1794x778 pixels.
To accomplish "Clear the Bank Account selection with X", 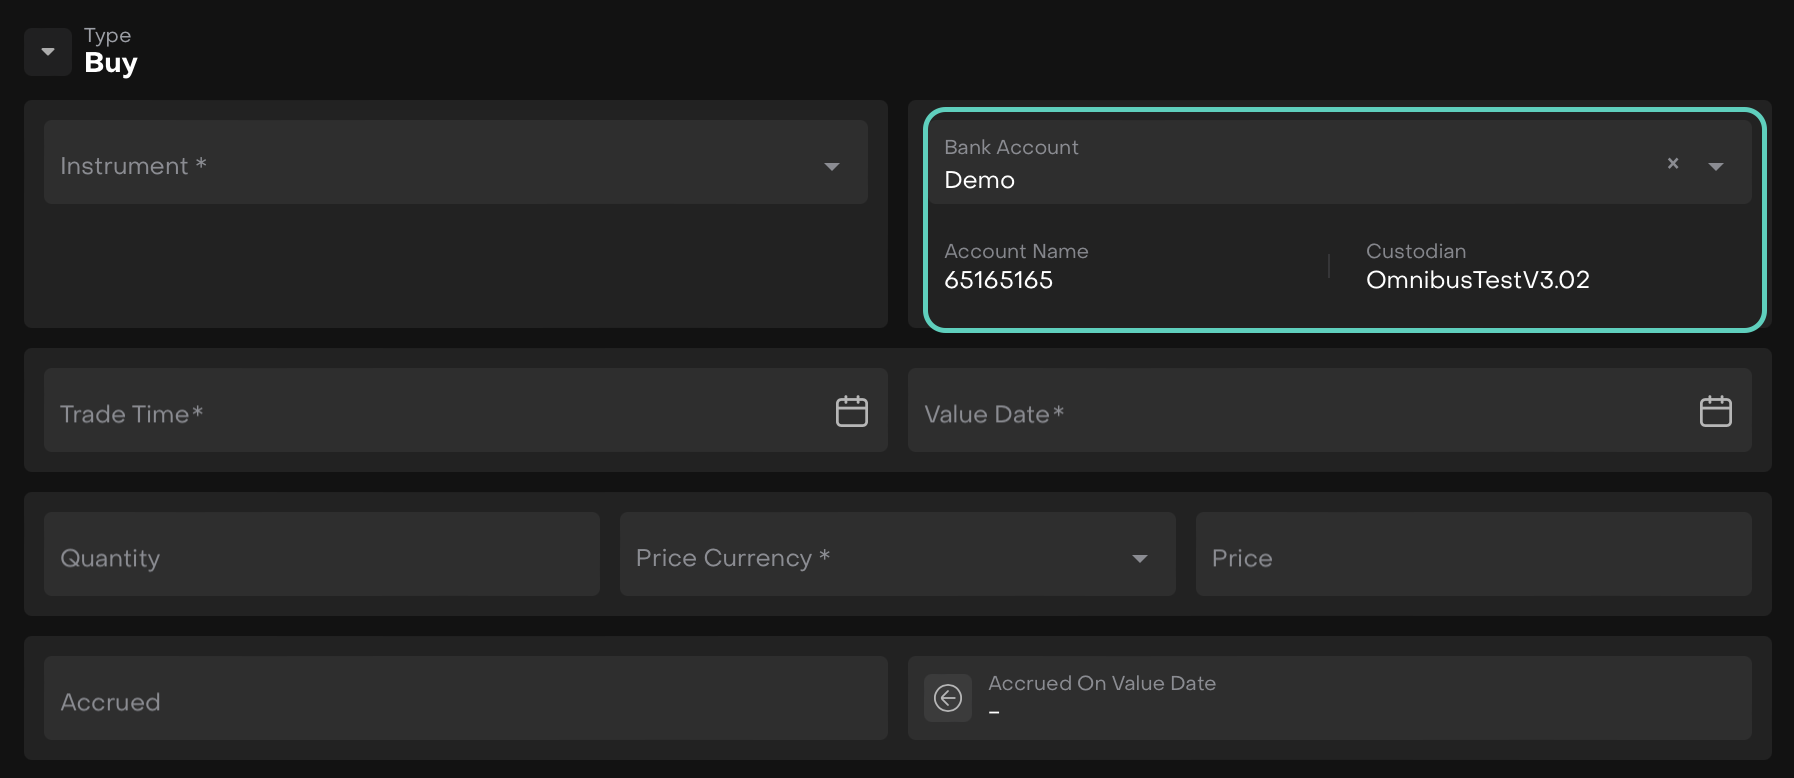I will coord(1672,163).
